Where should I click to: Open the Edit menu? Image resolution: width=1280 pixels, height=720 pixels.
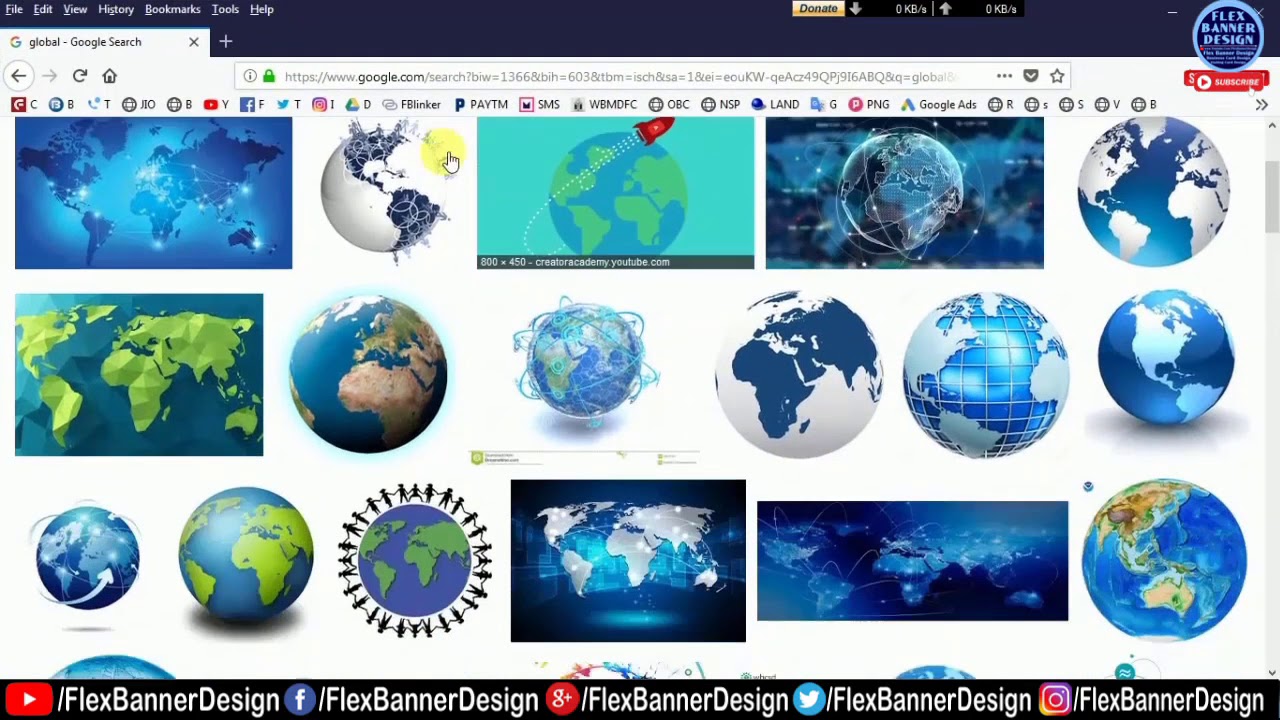pyautogui.click(x=43, y=9)
